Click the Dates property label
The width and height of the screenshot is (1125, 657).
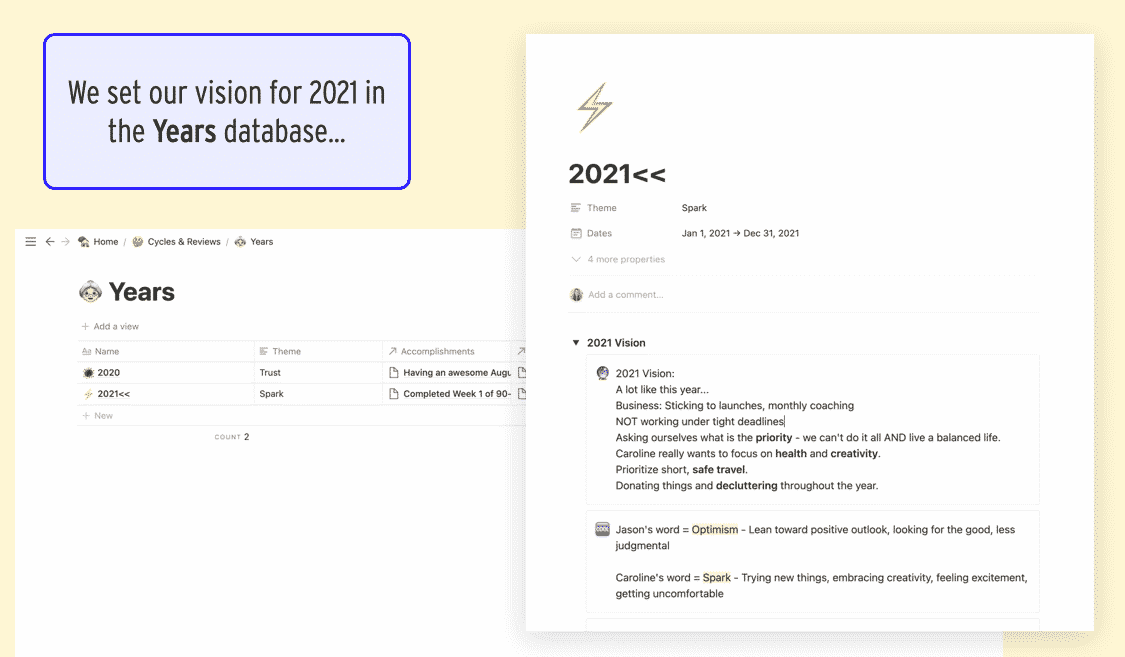pos(599,233)
